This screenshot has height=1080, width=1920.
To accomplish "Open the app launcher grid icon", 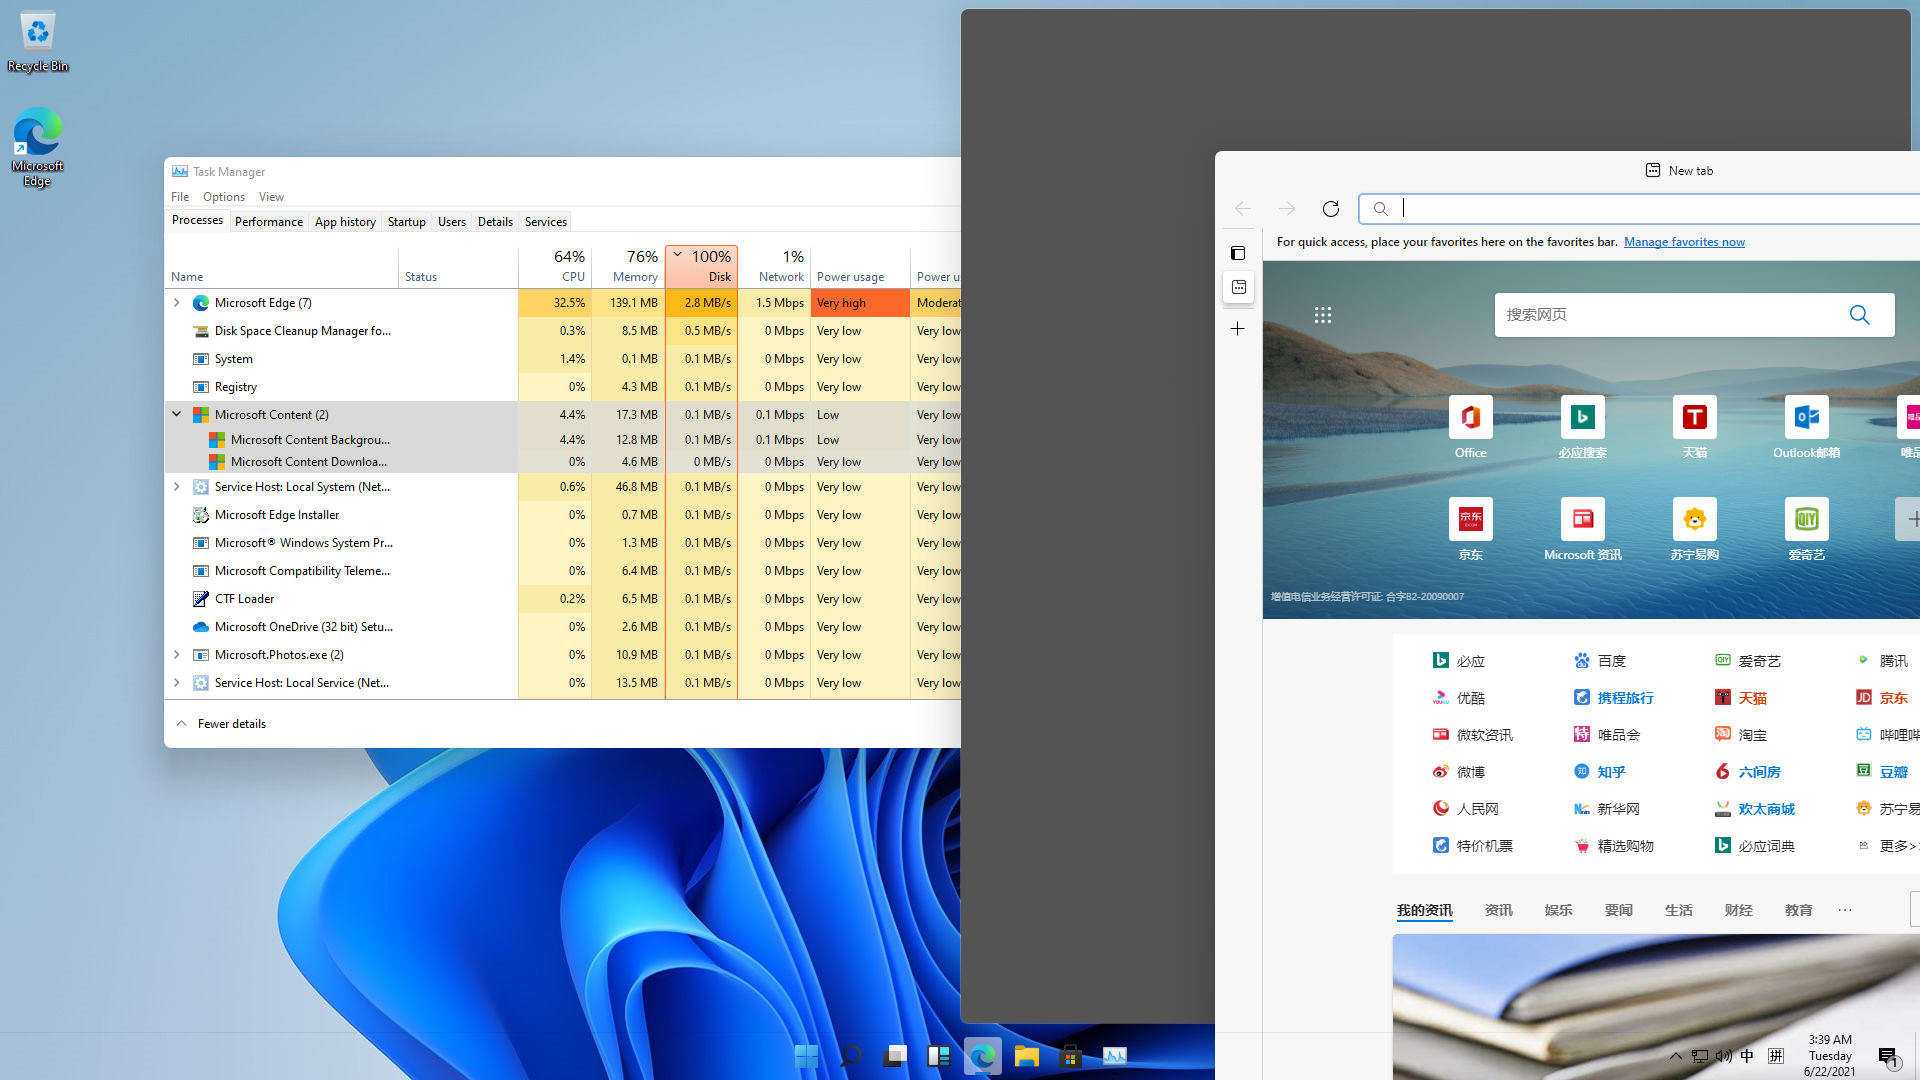I will (x=1323, y=315).
